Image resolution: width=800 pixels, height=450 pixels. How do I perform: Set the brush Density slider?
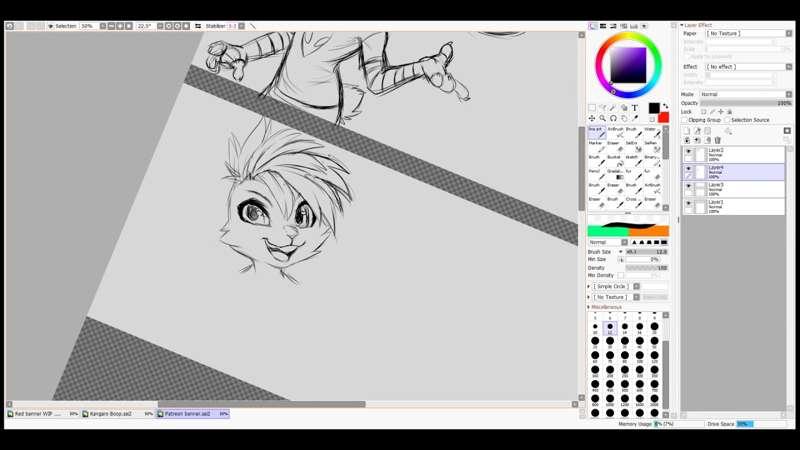coord(647,268)
